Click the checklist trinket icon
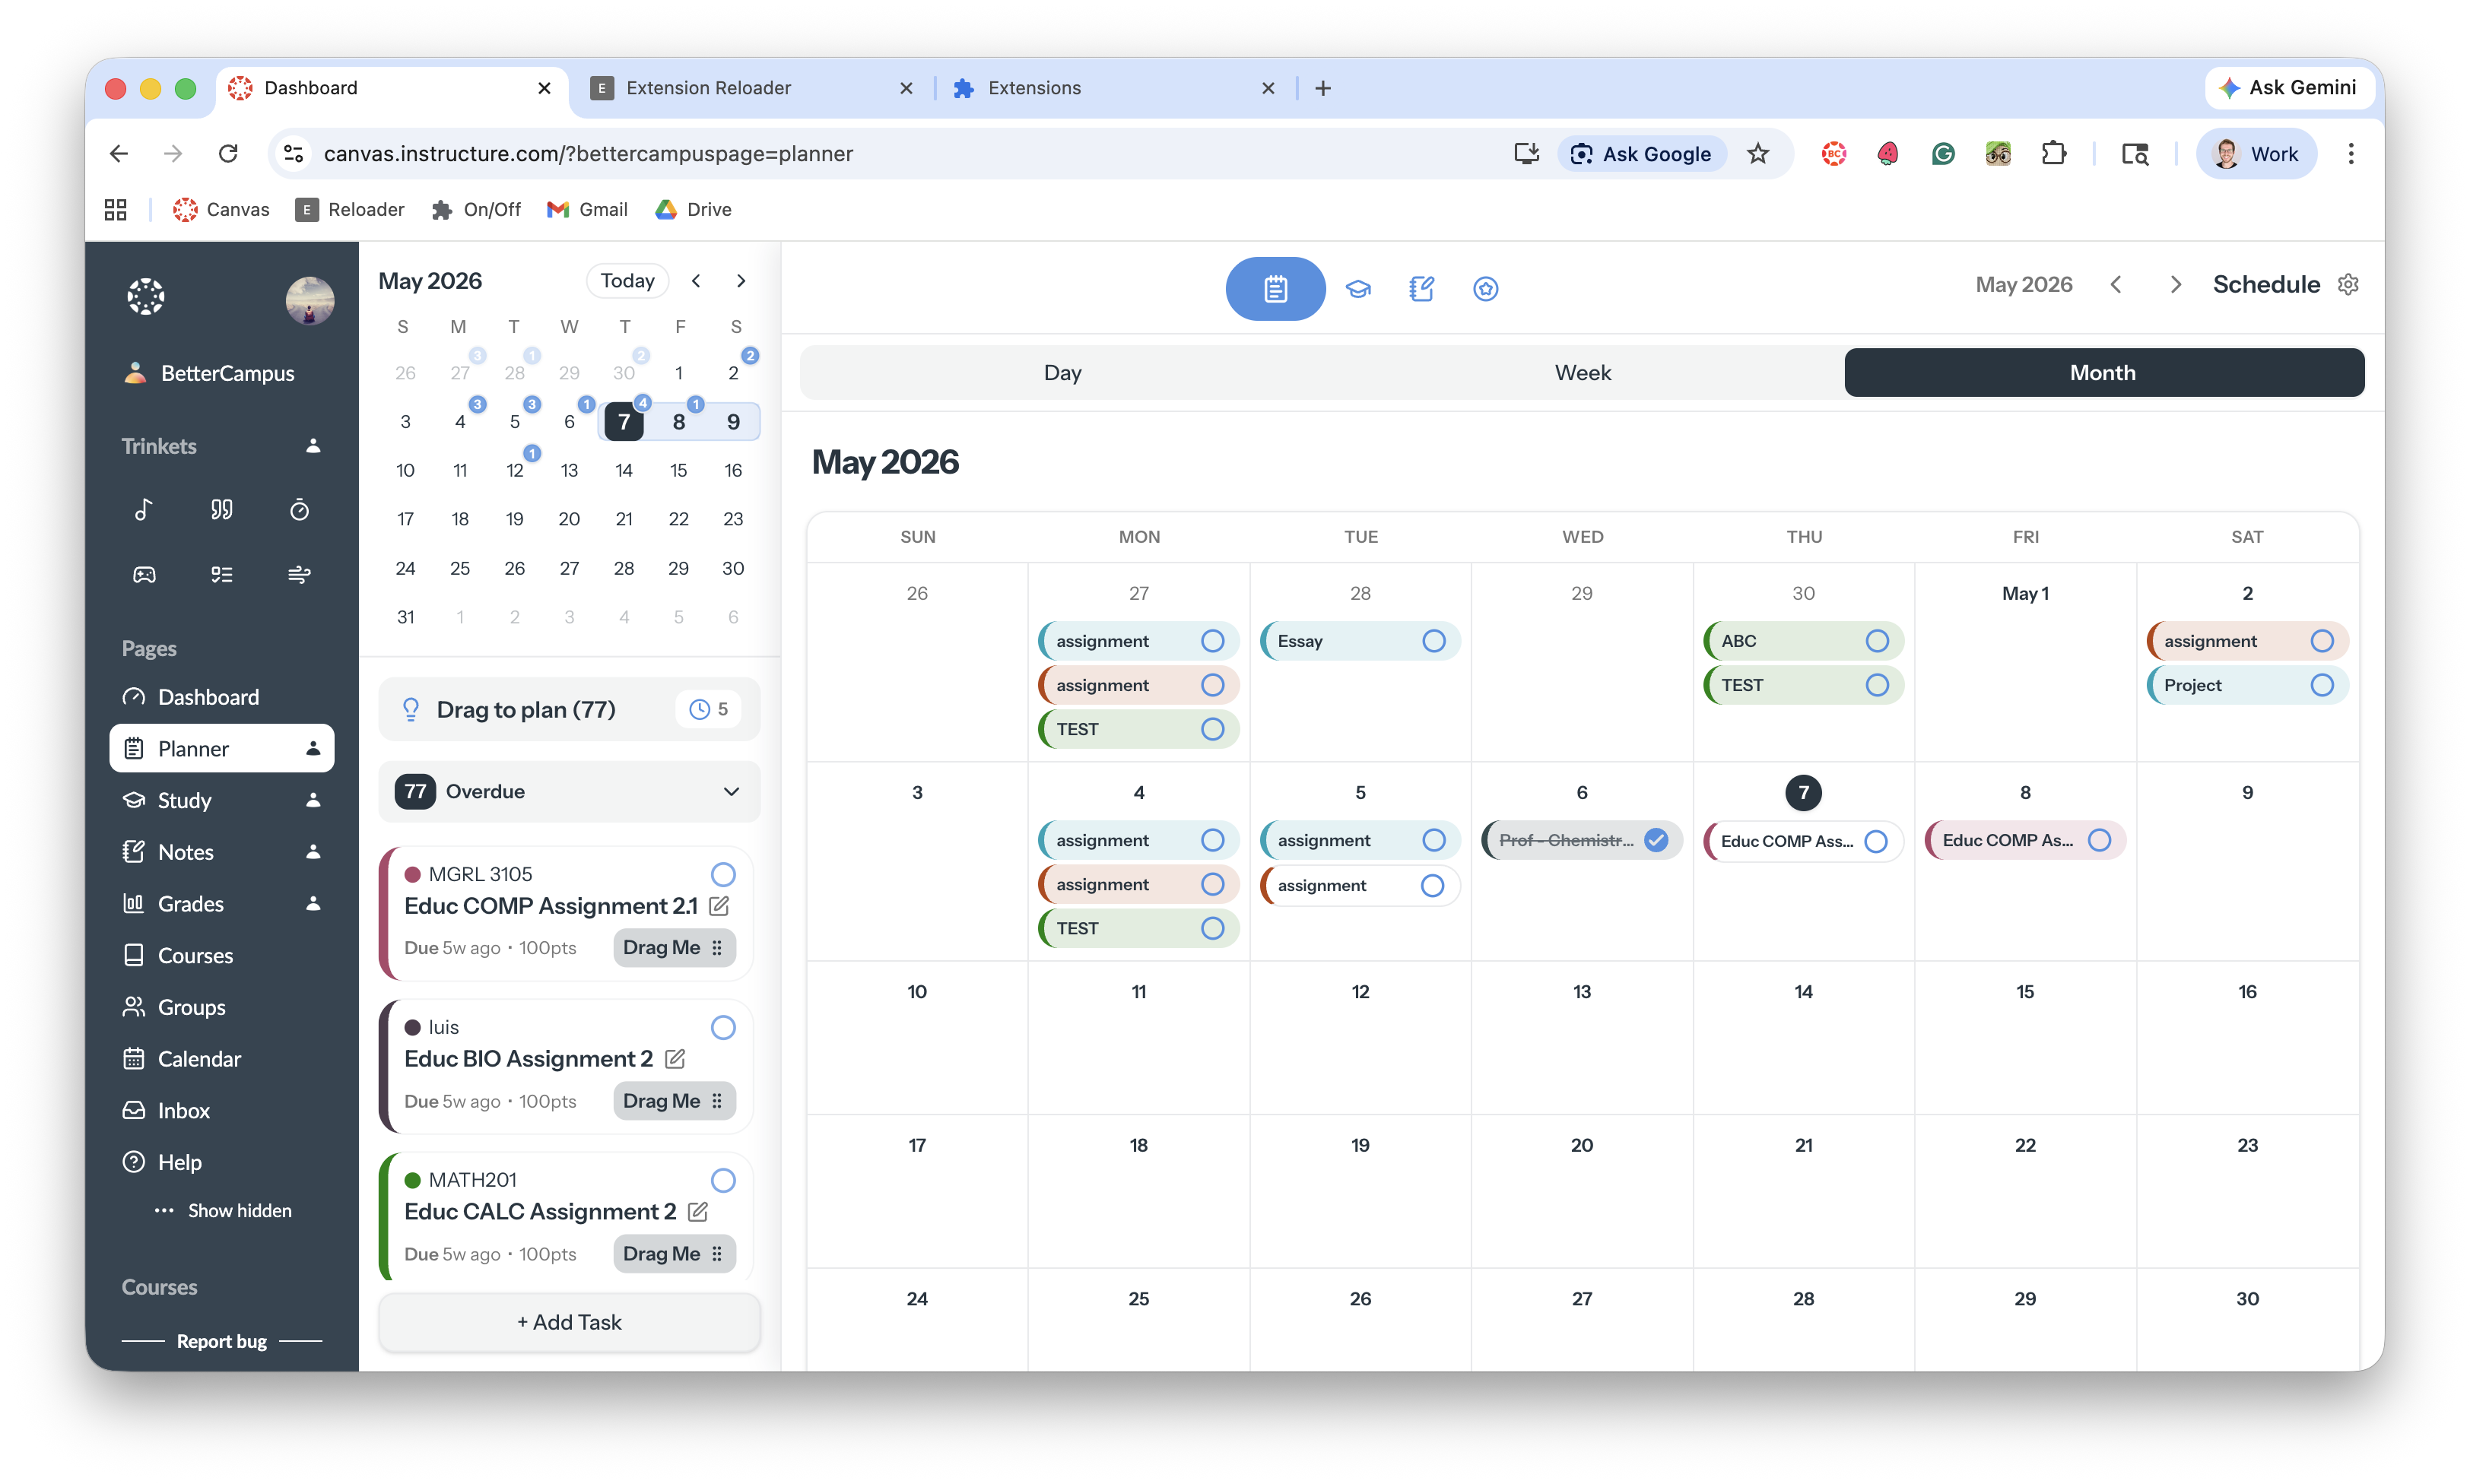Viewport: 2470px width, 1484px height. point(222,574)
